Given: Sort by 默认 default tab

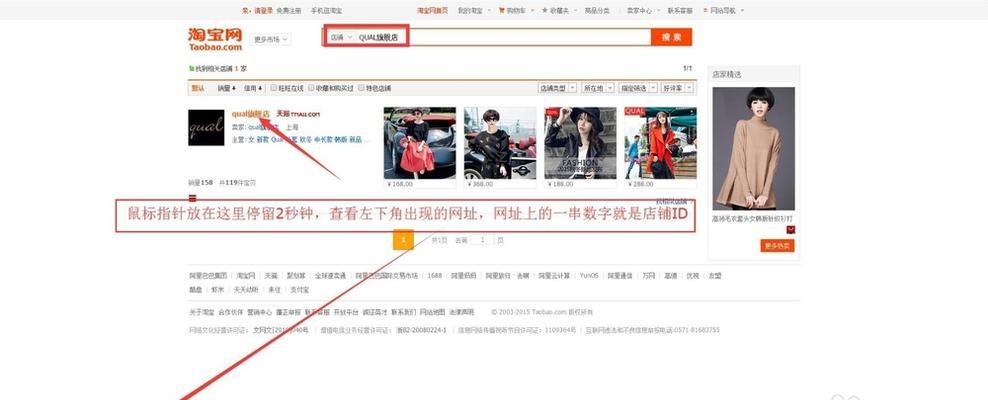Looking at the screenshot, I should click(198, 88).
